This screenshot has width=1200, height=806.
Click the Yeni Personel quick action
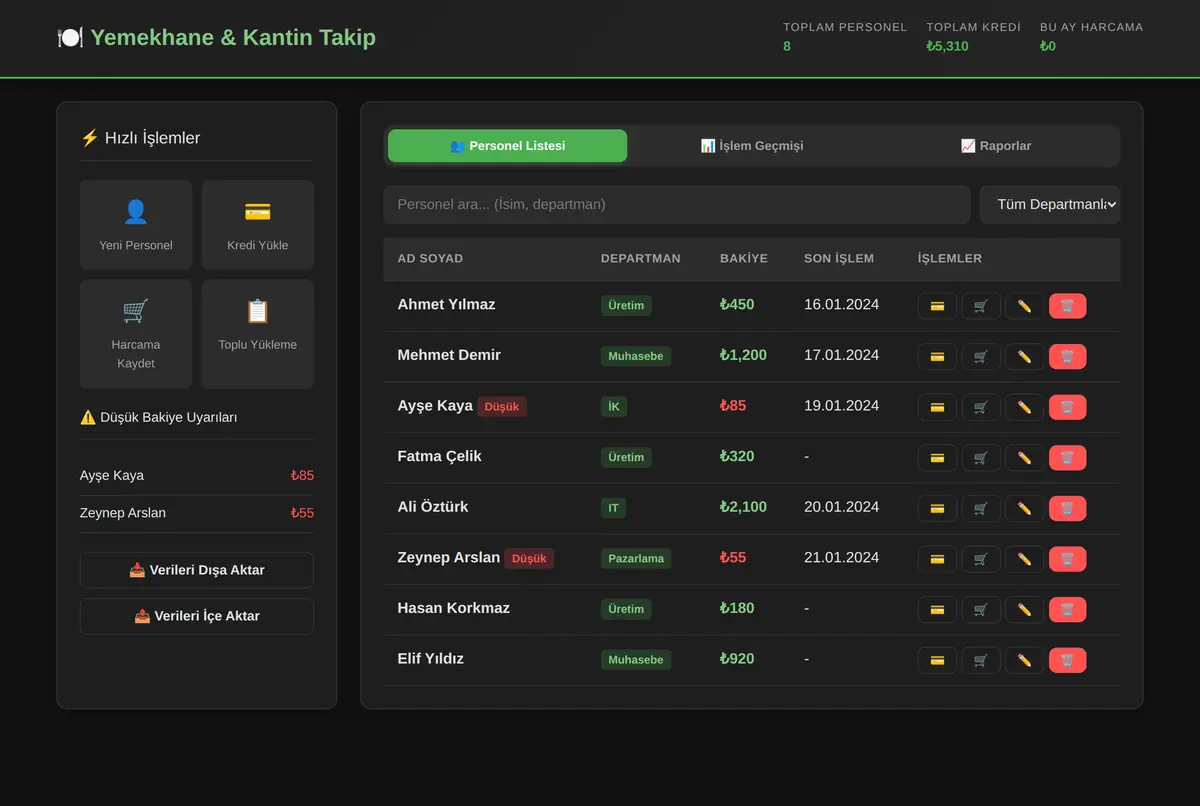(x=136, y=225)
